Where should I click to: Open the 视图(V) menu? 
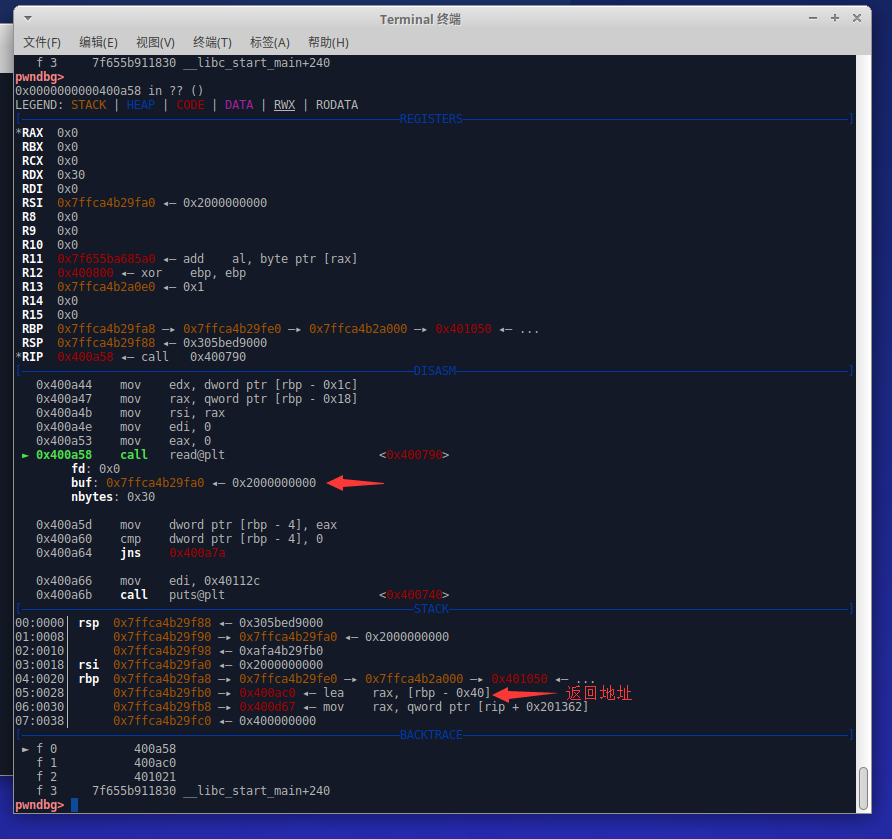[x=155, y=42]
